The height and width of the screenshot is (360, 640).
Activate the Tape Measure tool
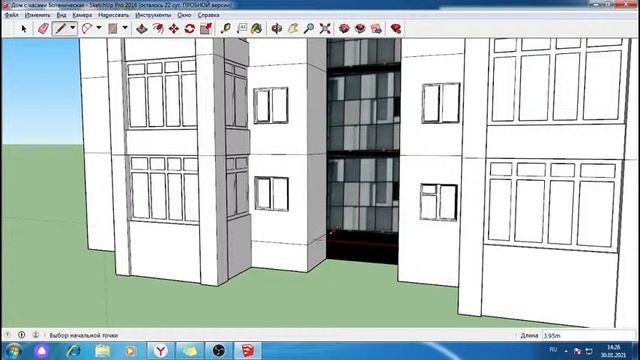225,29
